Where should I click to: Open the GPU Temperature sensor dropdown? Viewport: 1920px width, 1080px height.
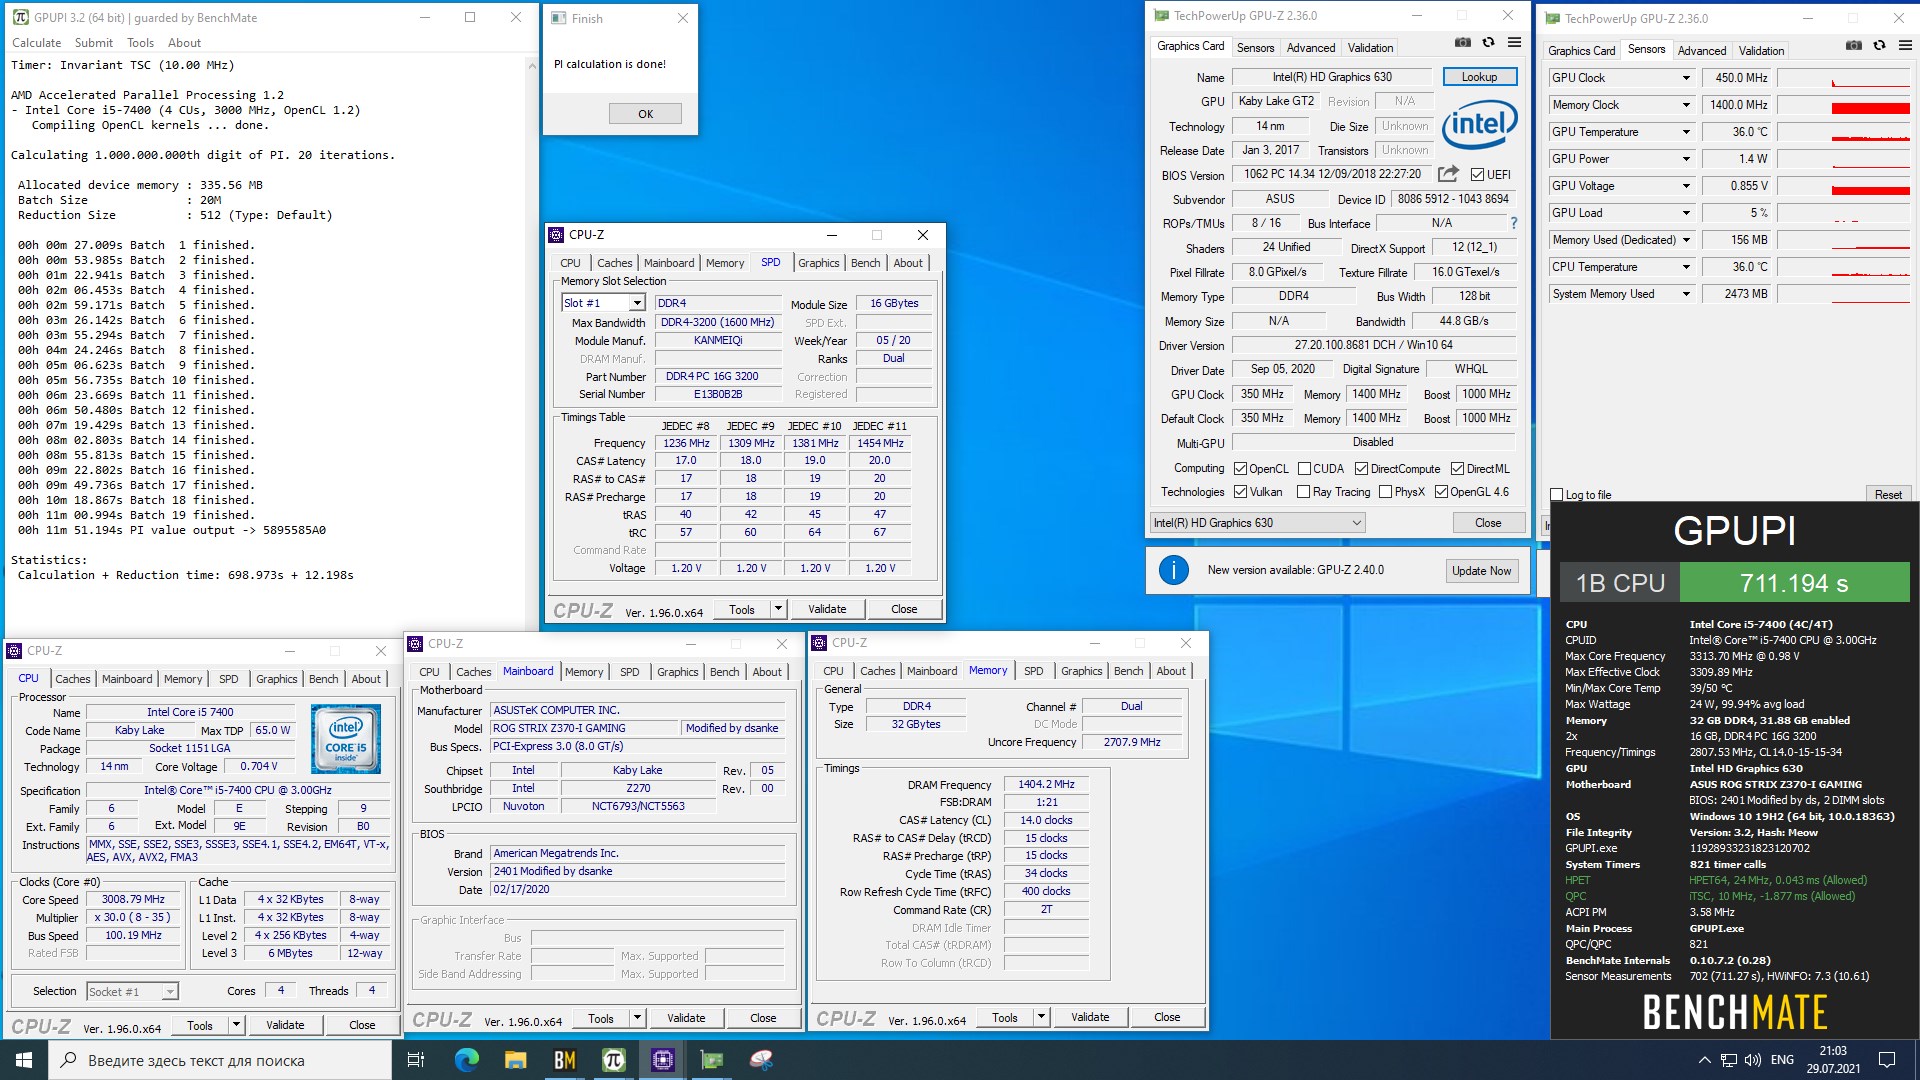coord(1686,132)
